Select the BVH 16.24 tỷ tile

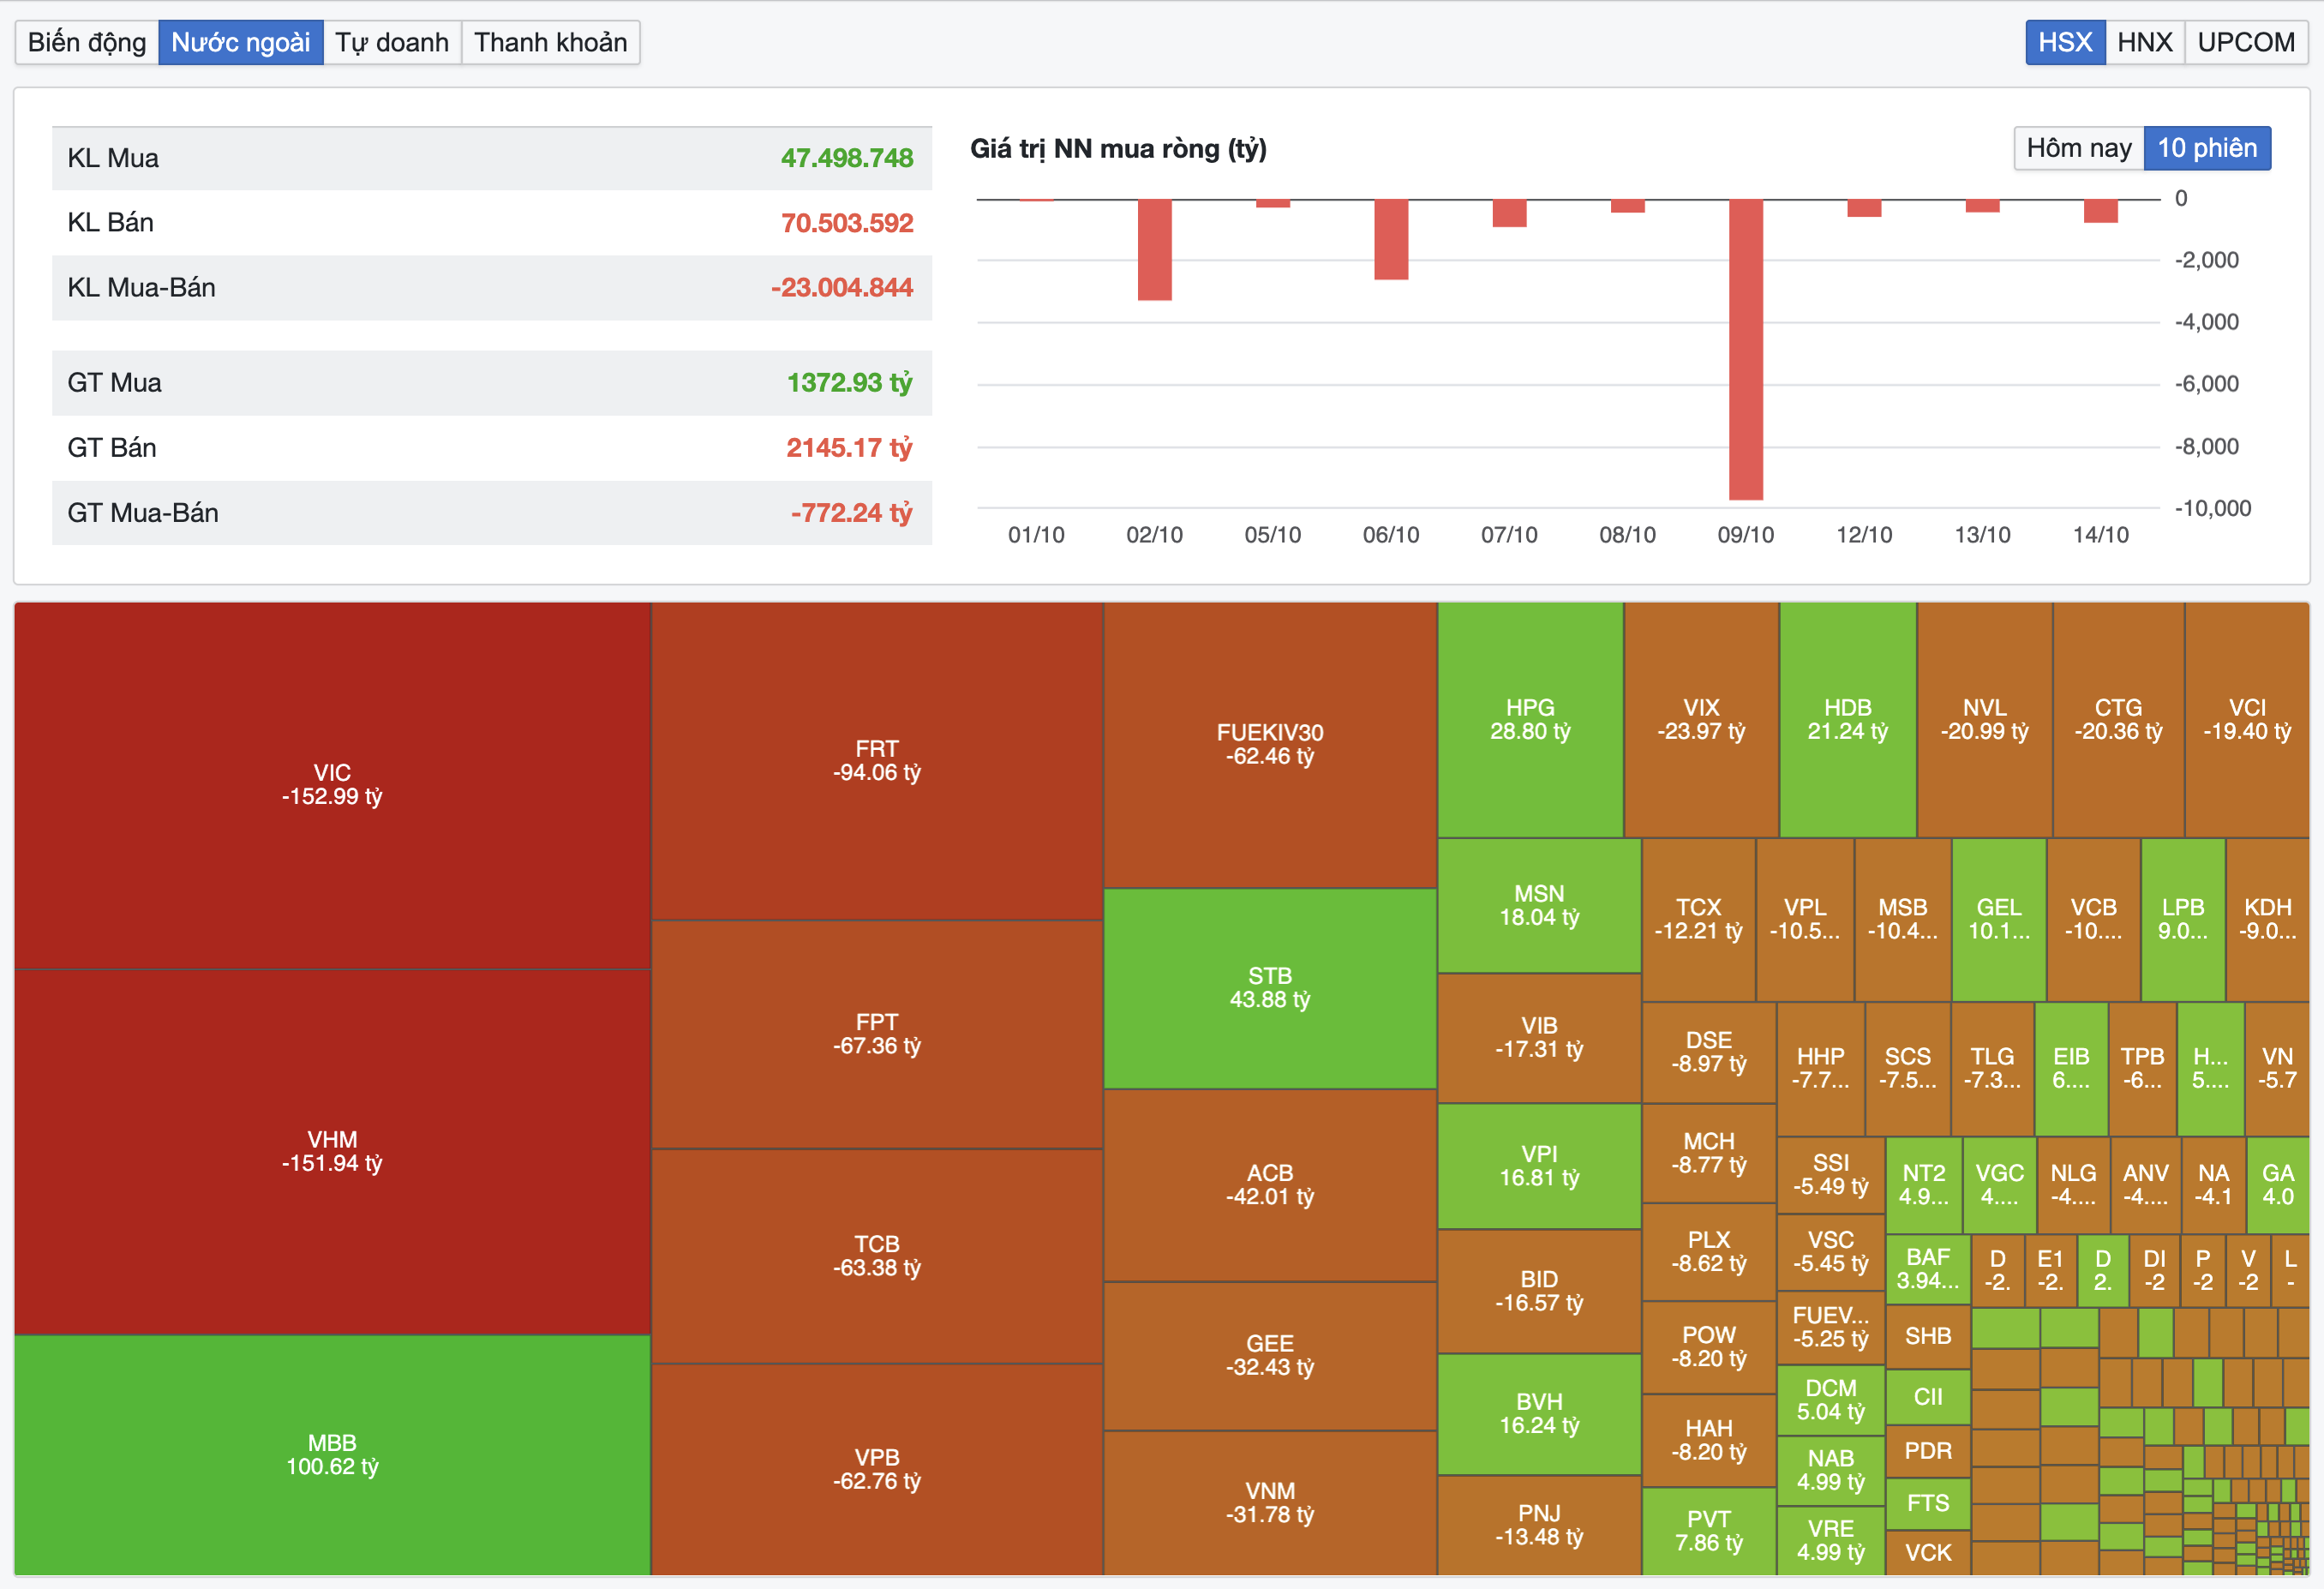pos(1539,1414)
